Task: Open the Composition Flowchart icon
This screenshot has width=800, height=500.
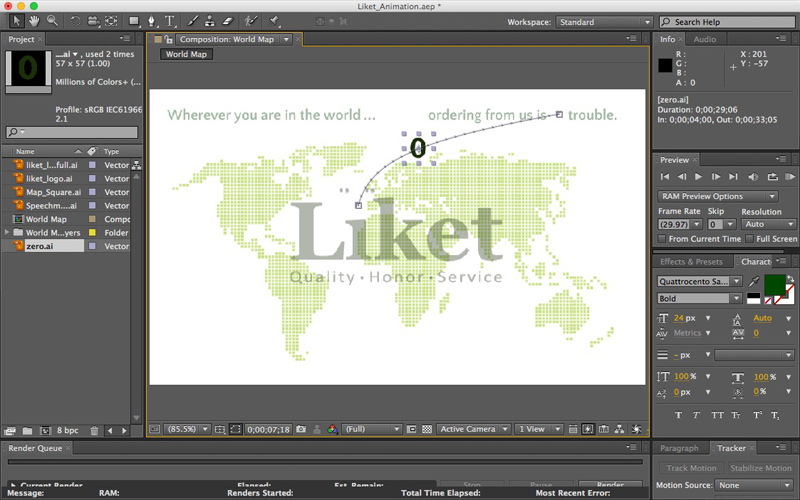Action: coord(619,429)
